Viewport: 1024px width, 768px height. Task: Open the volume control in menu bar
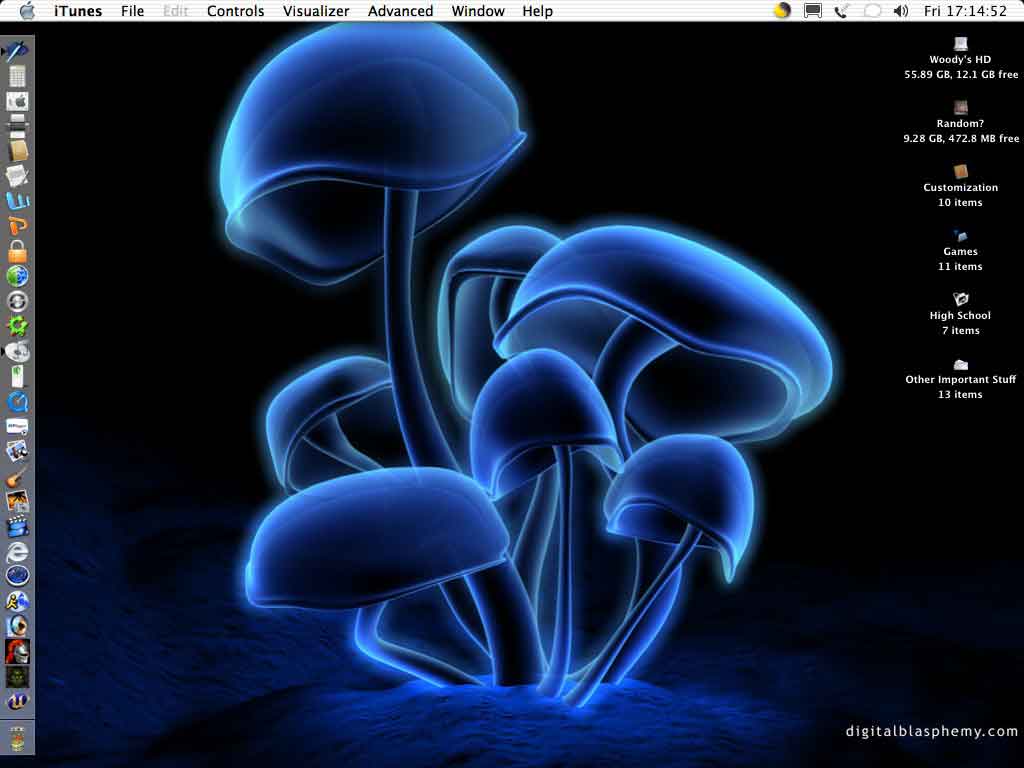901,10
